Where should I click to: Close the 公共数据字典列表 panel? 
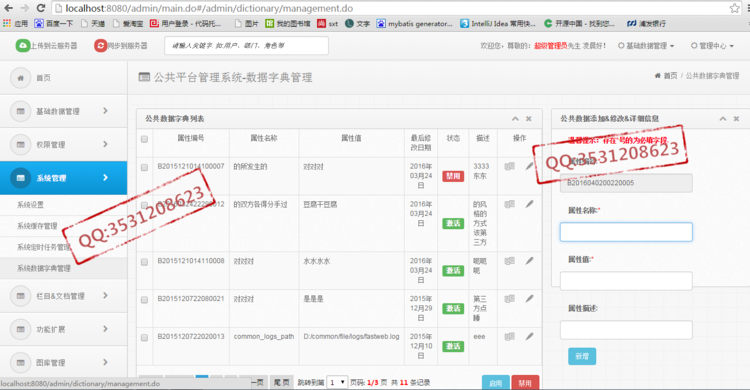click(x=529, y=119)
